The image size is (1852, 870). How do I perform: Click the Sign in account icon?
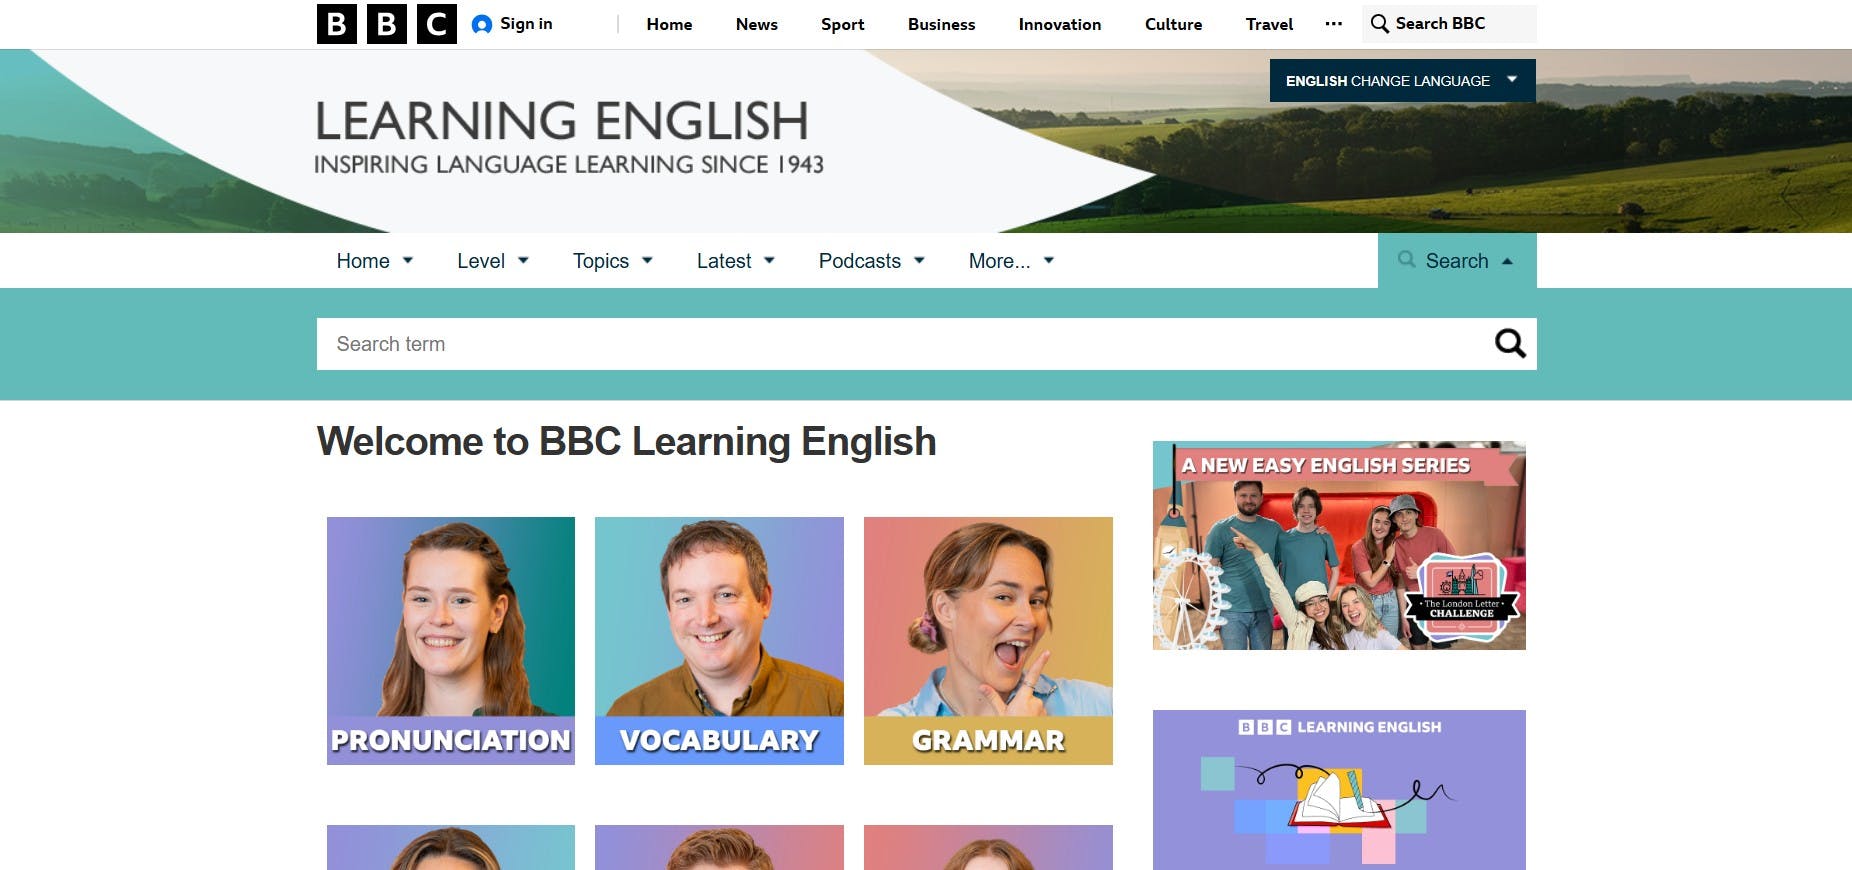(x=482, y=24)
